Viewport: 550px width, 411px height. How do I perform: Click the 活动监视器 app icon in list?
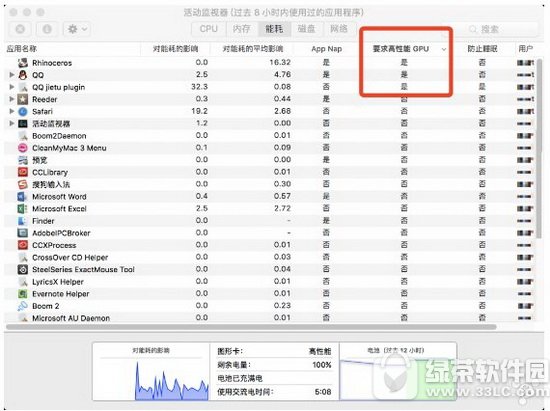click(23, 123)
